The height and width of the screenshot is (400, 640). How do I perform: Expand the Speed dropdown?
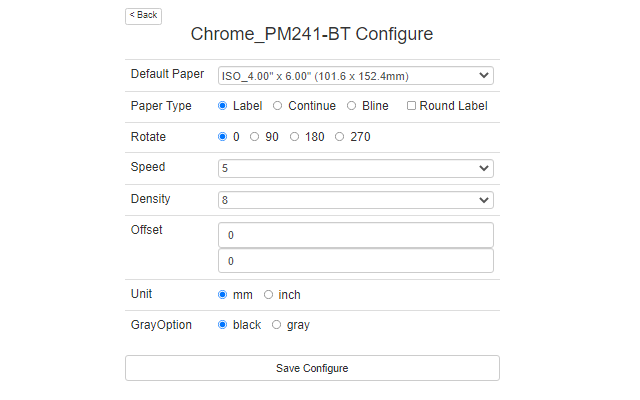(355, 168)
